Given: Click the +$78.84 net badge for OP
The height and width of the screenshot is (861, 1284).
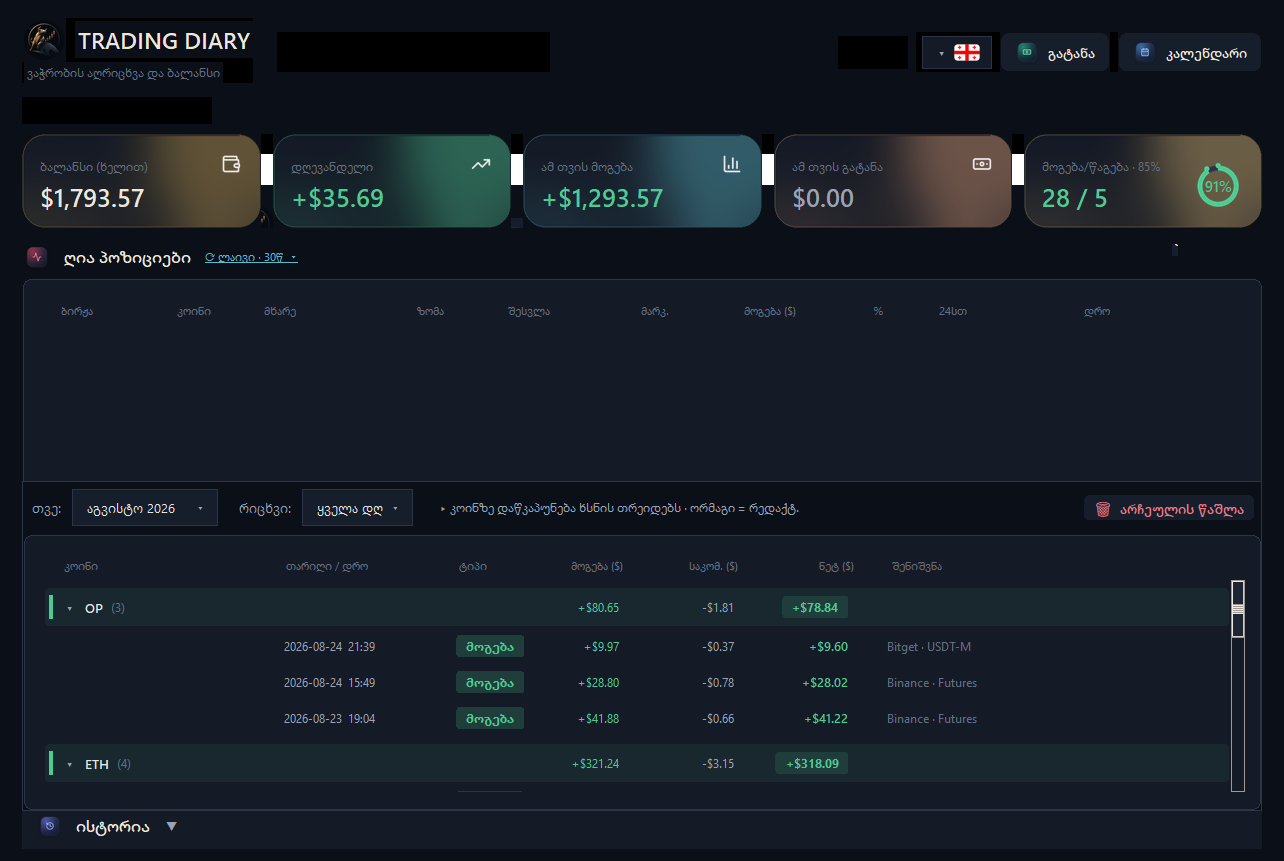Looking at the screenshot, I should [814, 607].
